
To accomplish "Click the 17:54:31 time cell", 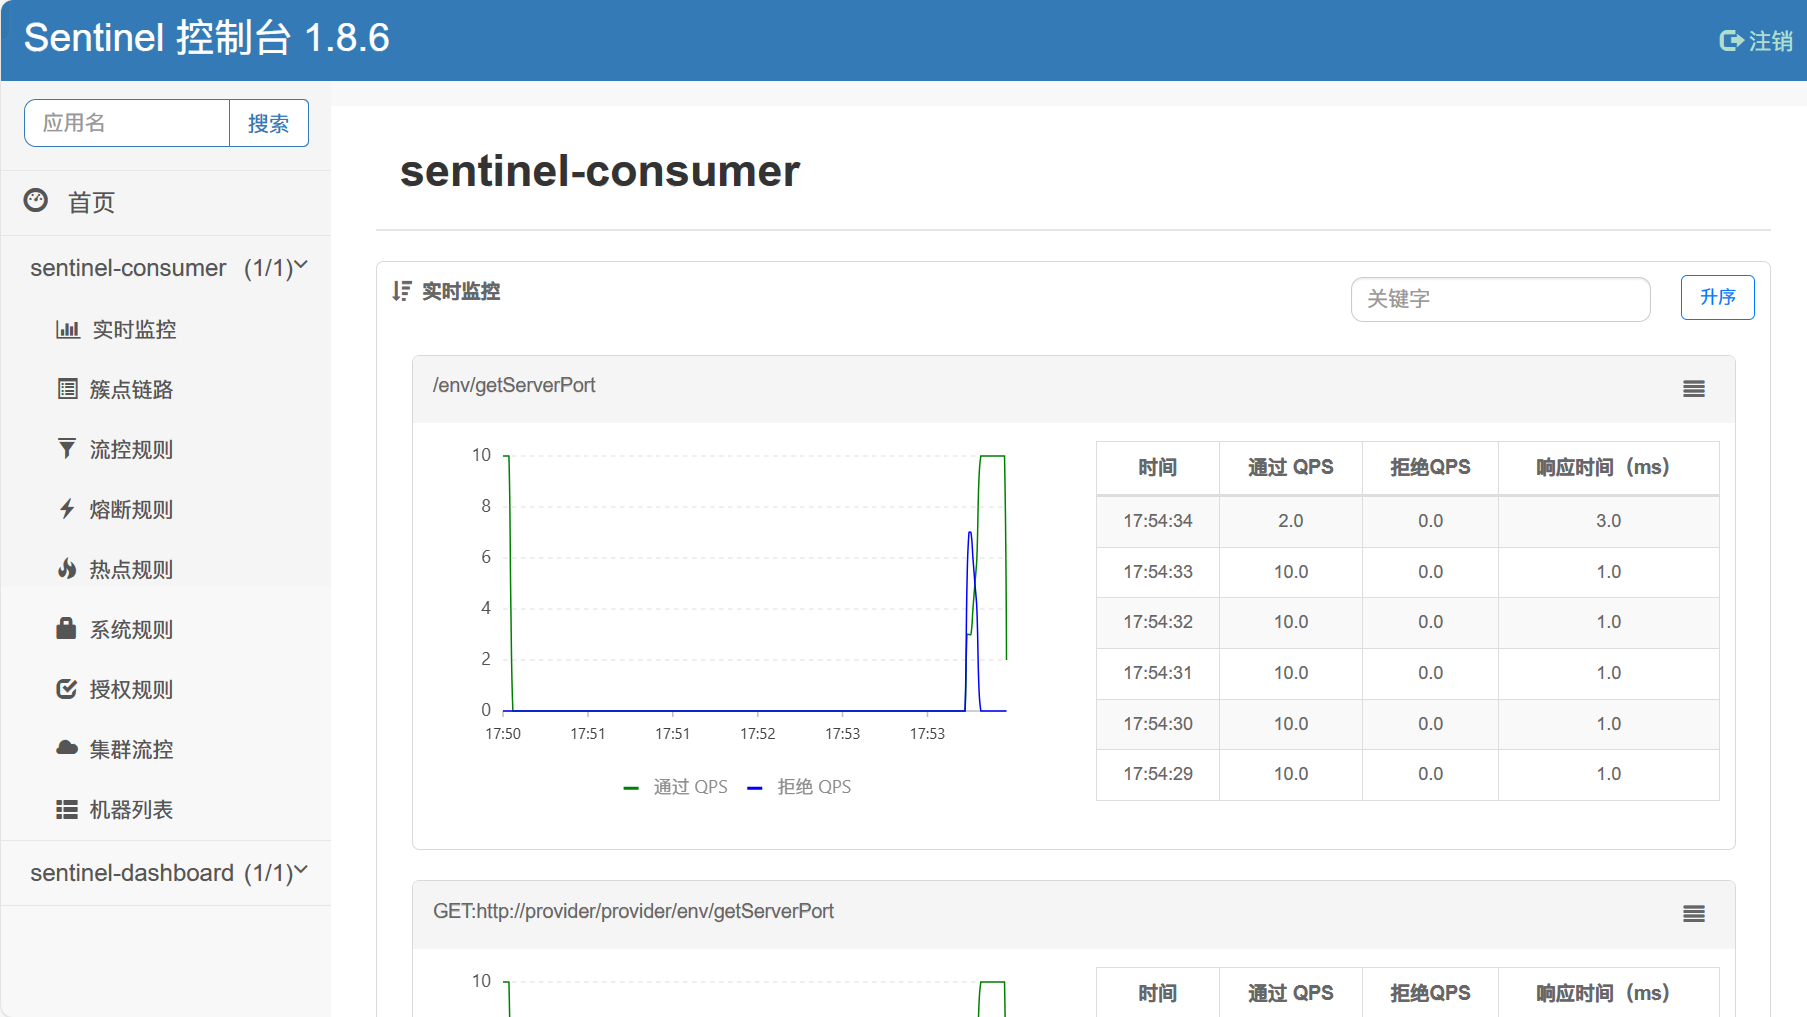I will [x=1158, y=673].
